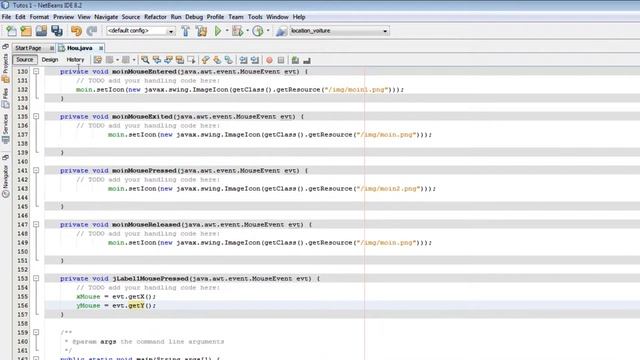Viewport: 640px width, 360px height.
Task: Shift line left editor icon
Action: click(x=243, y=60)
